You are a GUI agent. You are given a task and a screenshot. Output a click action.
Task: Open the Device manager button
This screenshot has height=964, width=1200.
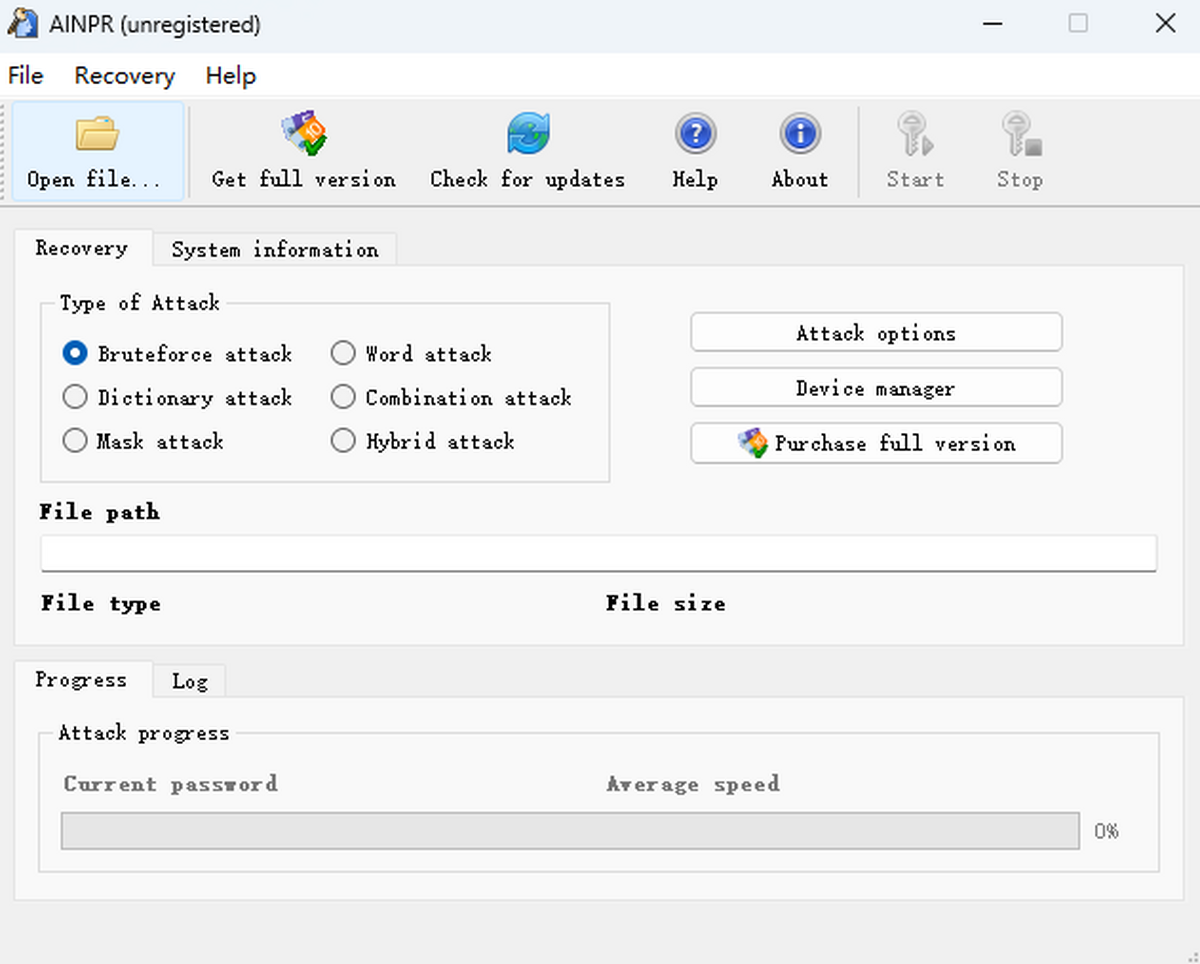click(876, 388)
